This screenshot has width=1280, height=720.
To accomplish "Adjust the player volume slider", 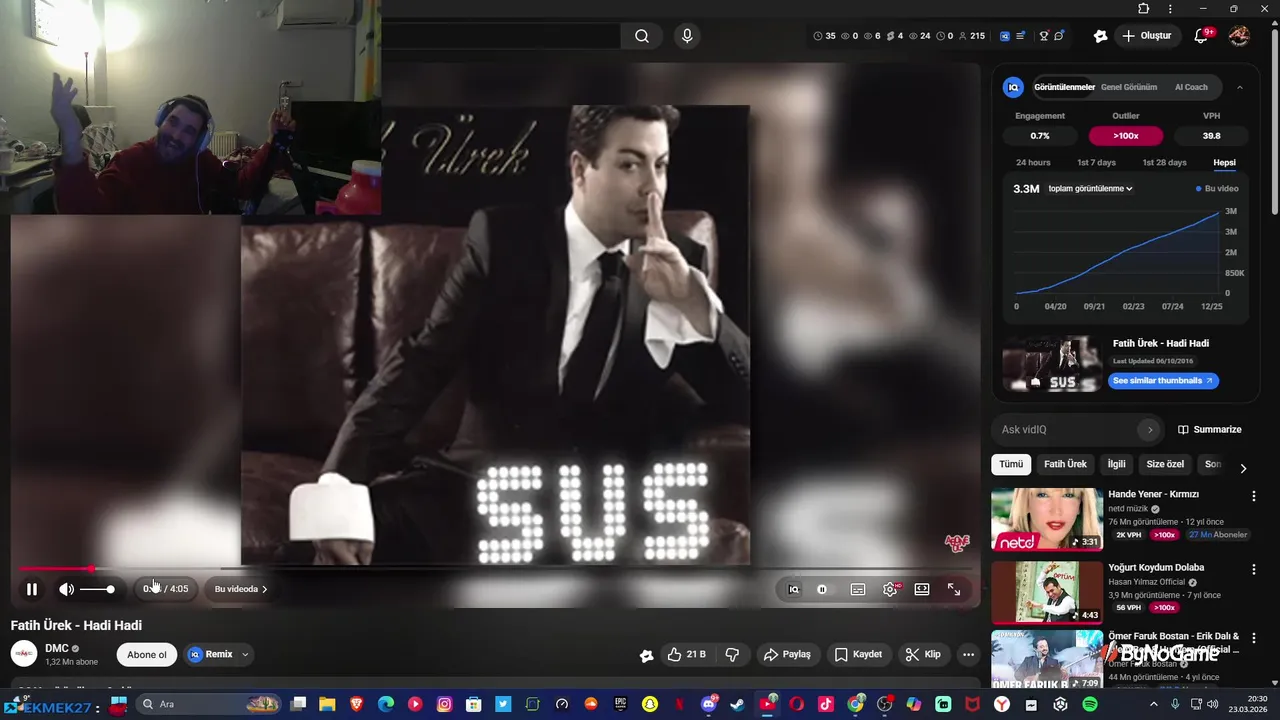I will click(97, 589).
